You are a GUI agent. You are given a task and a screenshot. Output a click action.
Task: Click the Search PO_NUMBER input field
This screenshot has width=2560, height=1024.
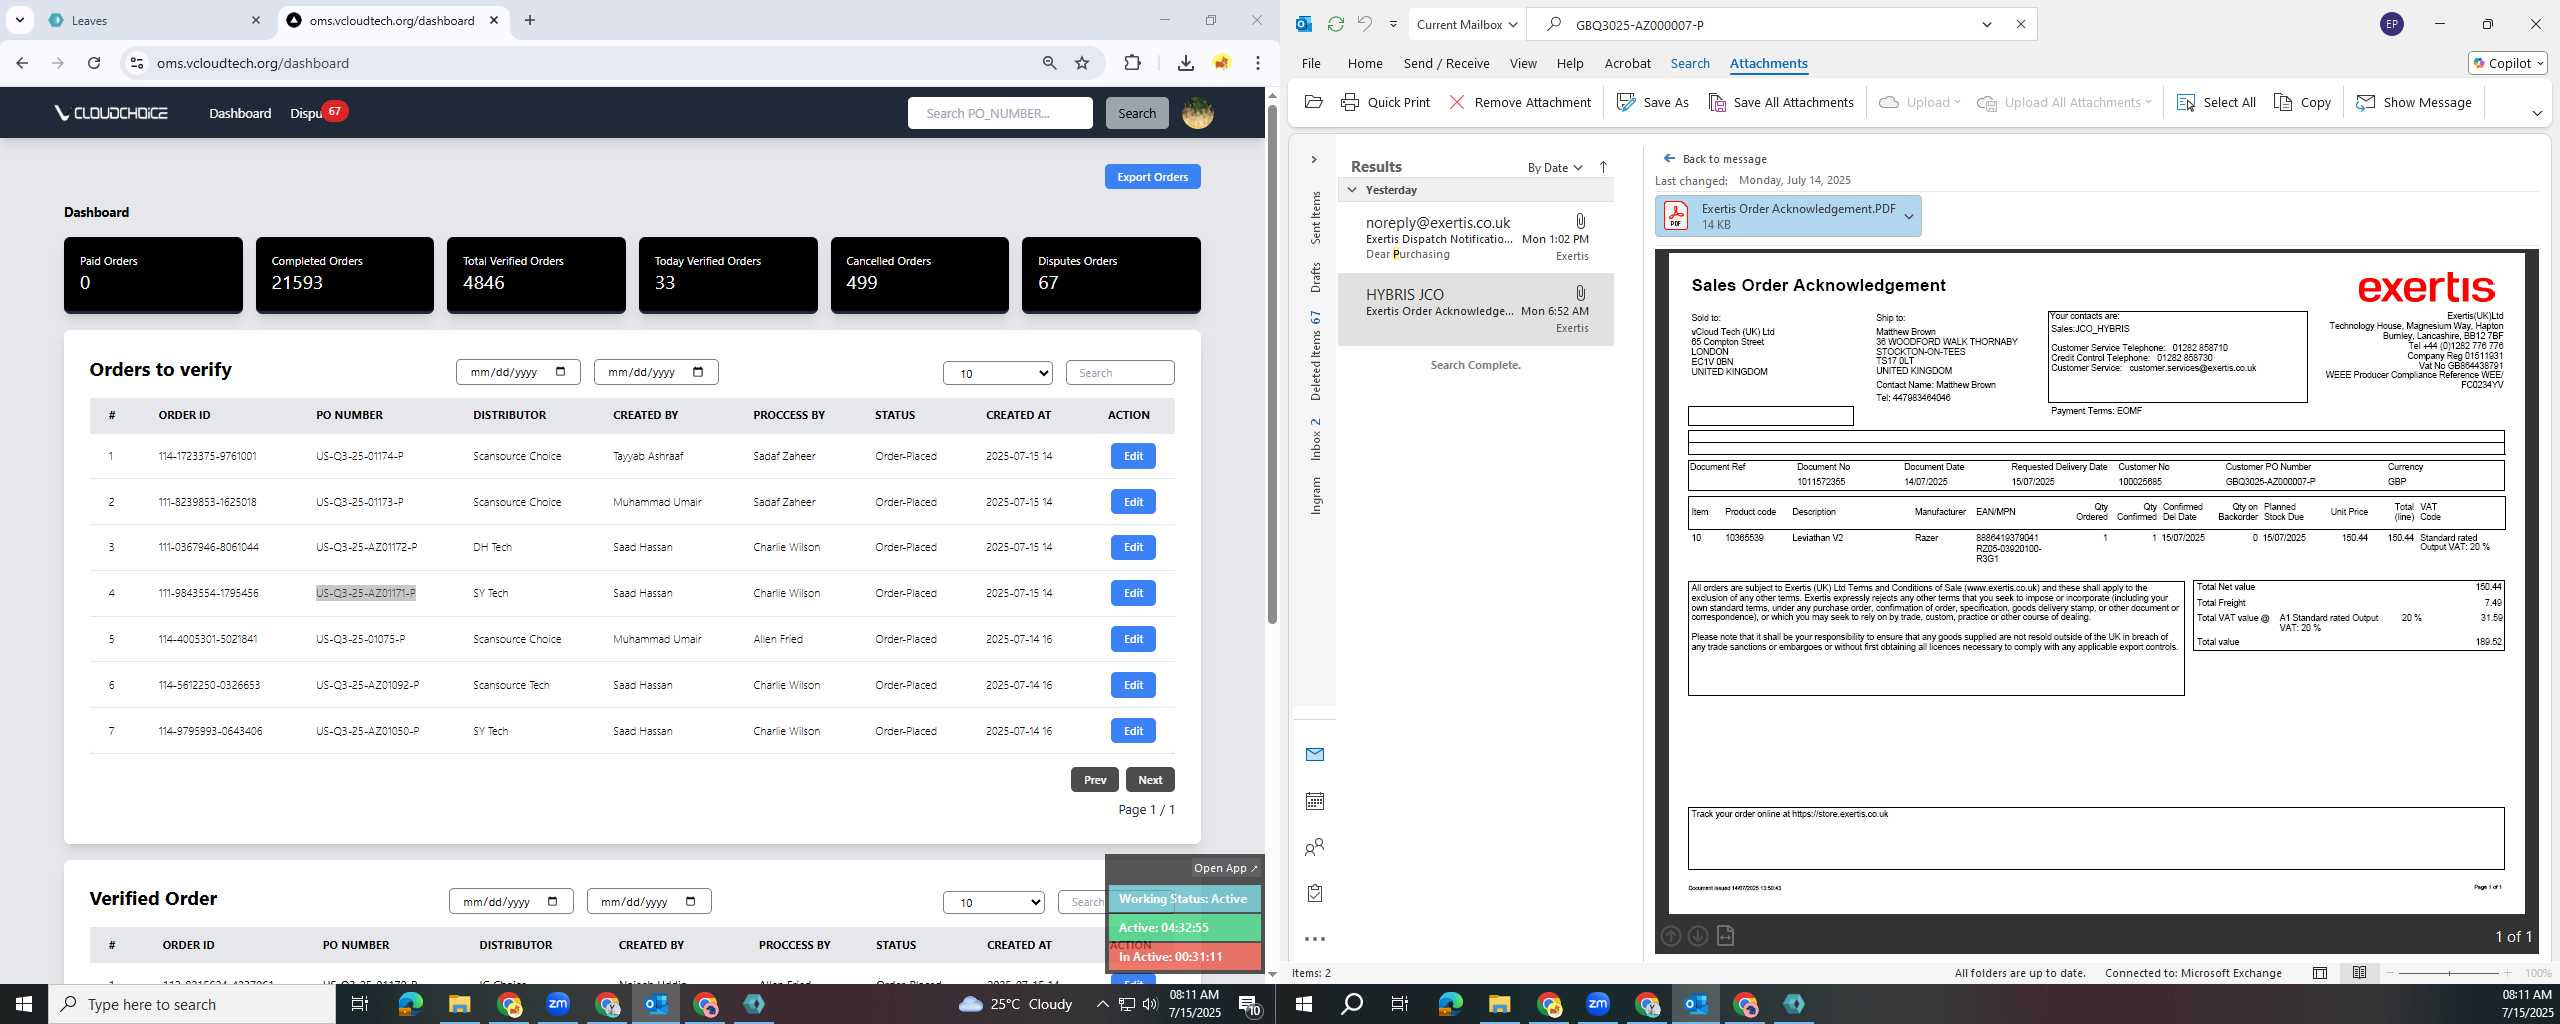point(1000,113)
